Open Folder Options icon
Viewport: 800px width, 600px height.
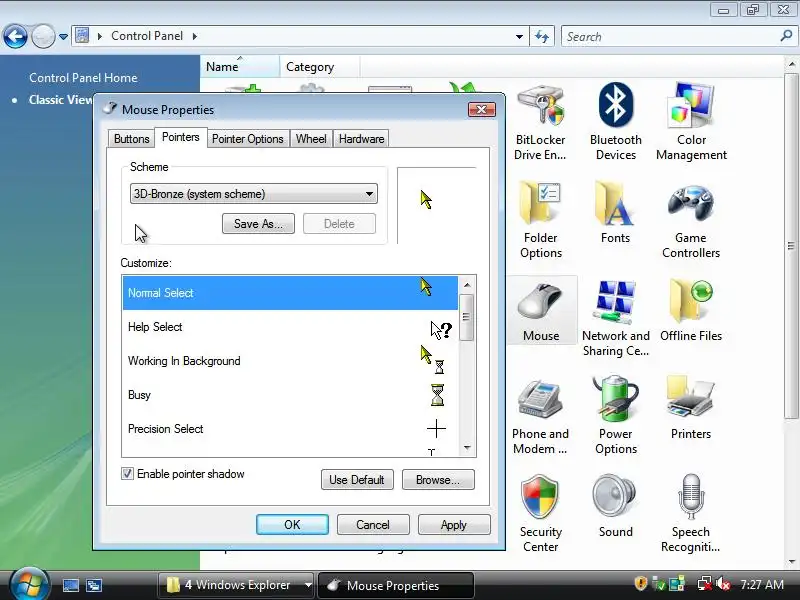click(x=540, y=219)
